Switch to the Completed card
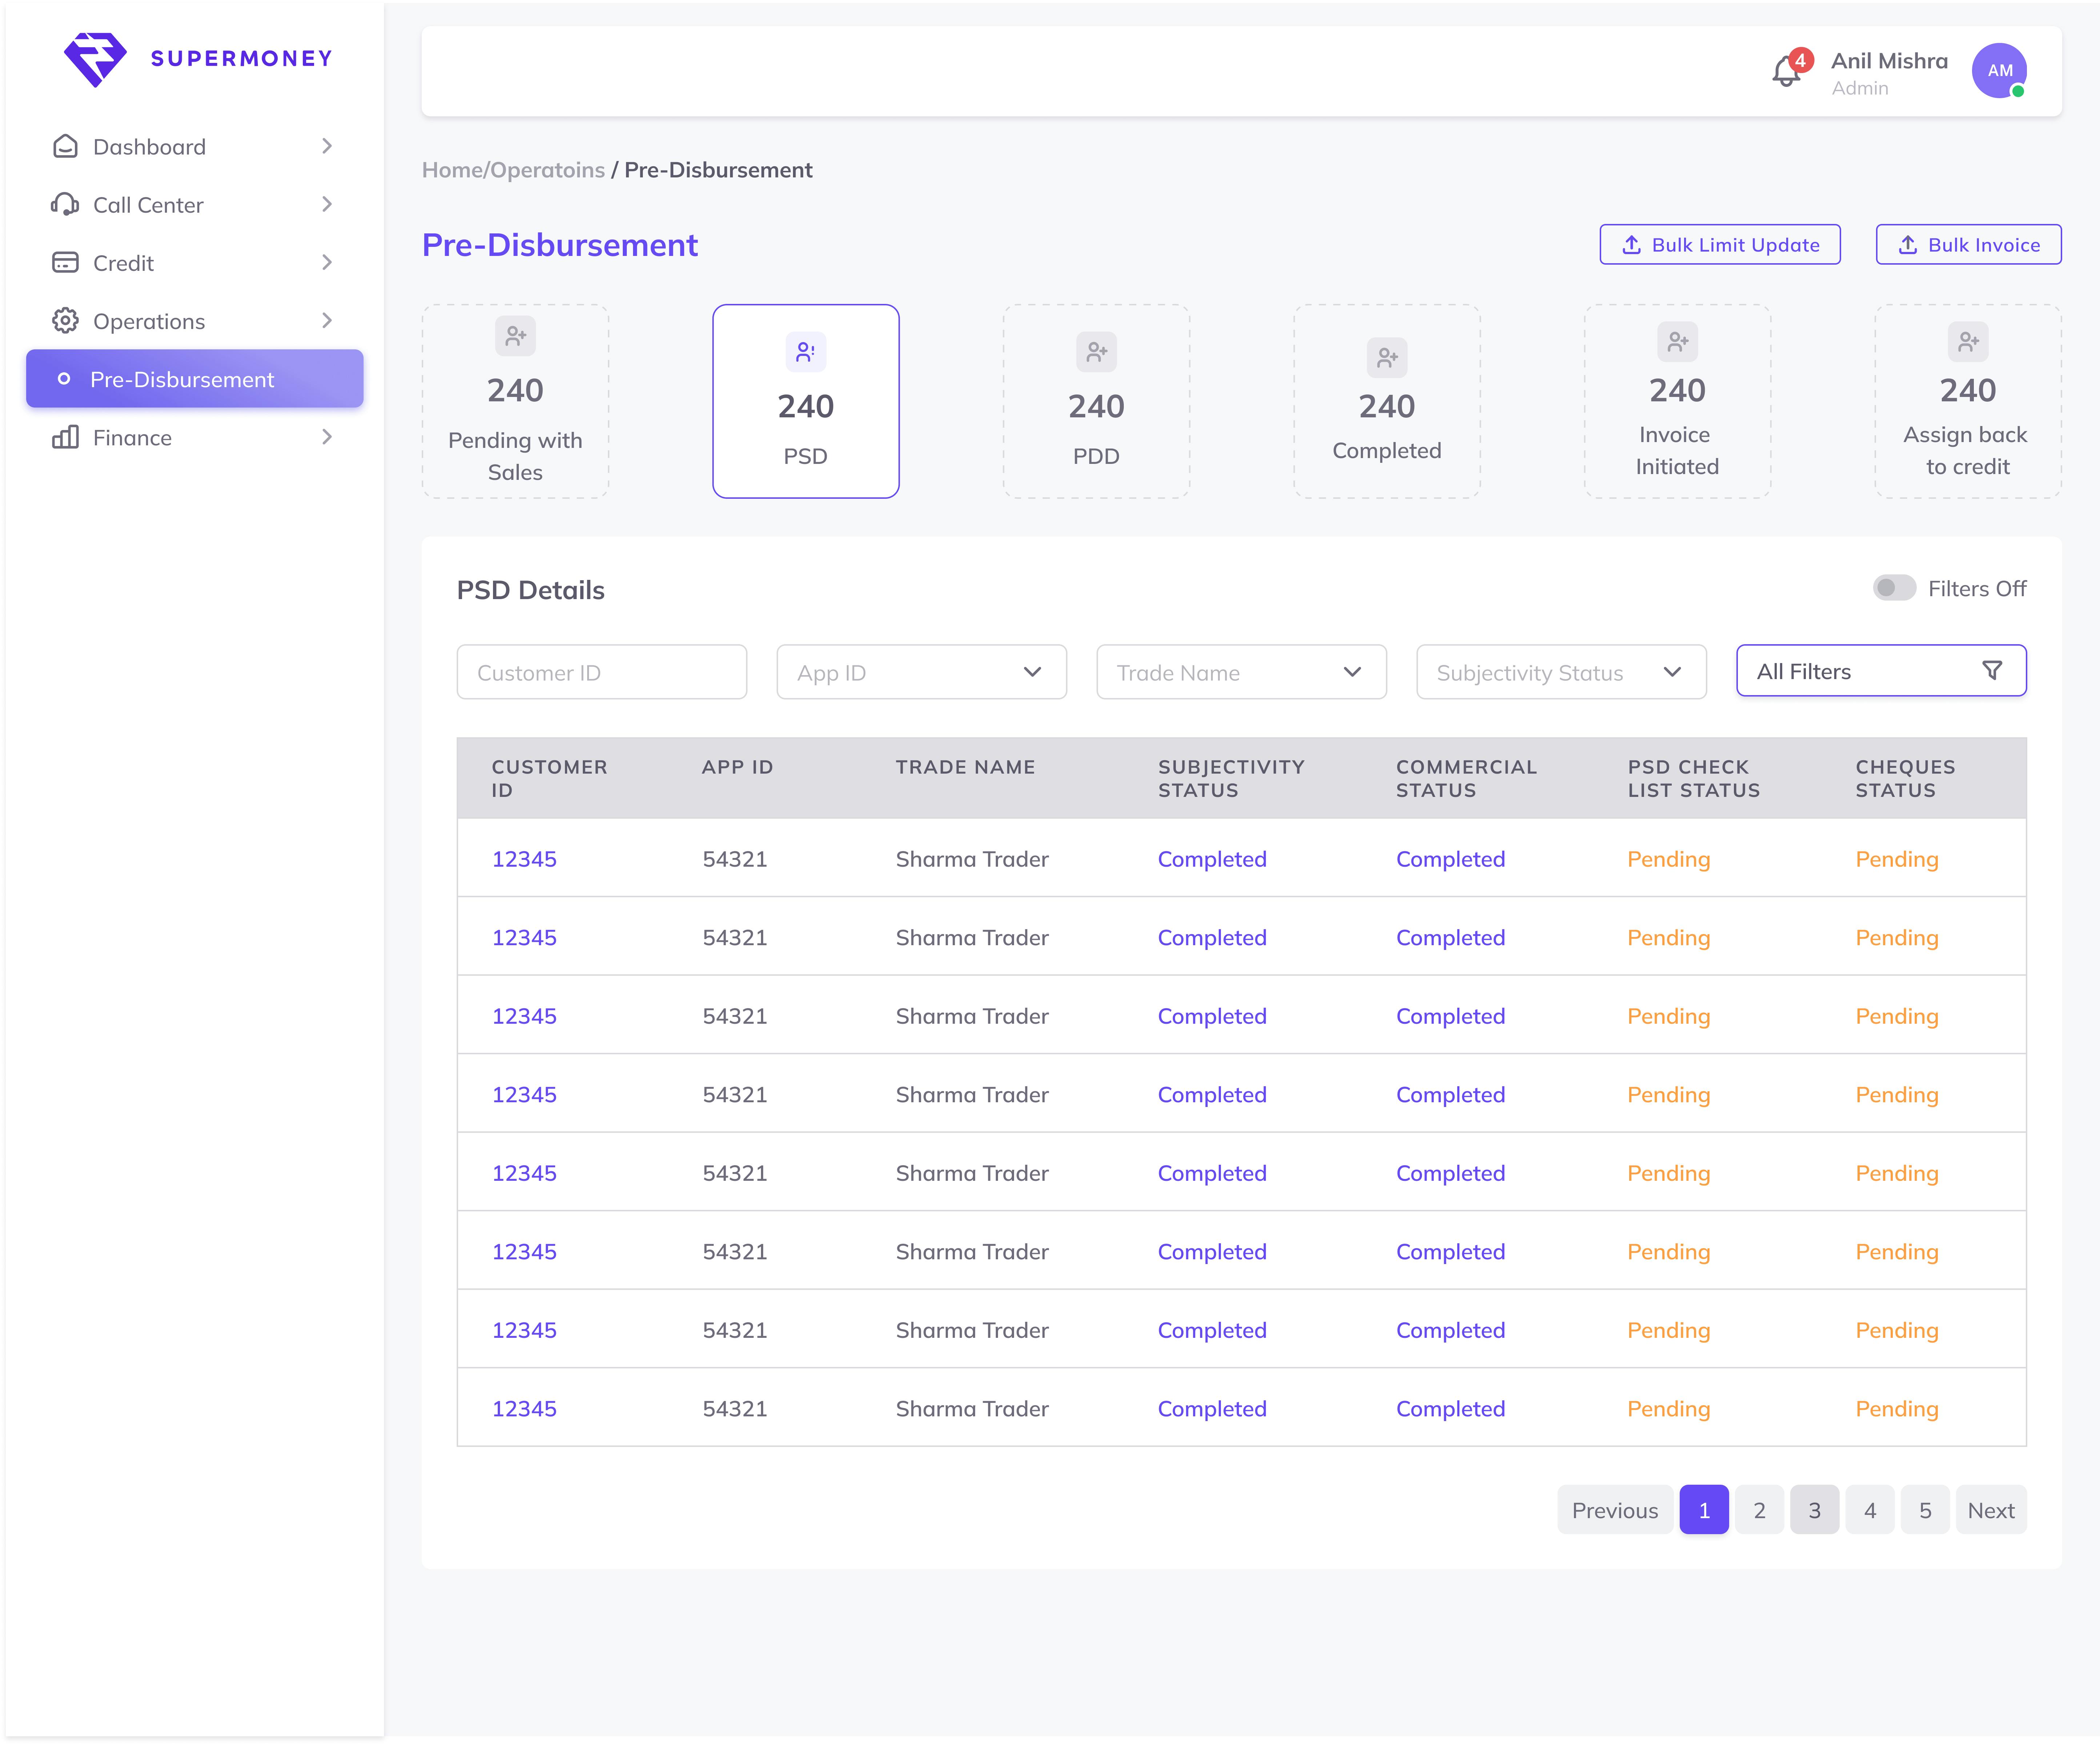2100x1745 pixels. (1387, 401)
